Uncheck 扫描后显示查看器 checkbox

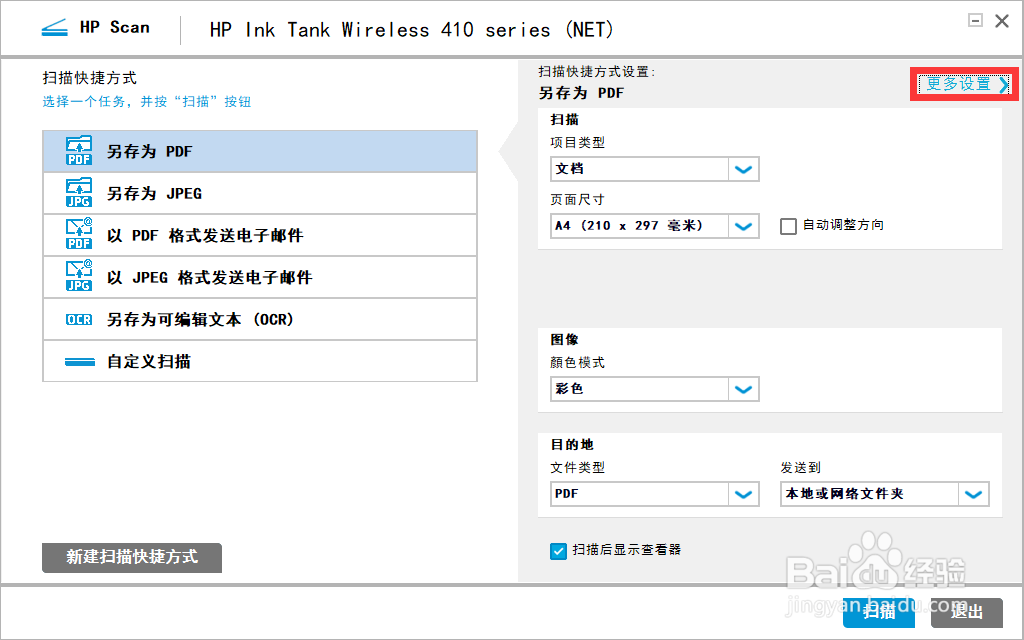[x=559, y=550]
